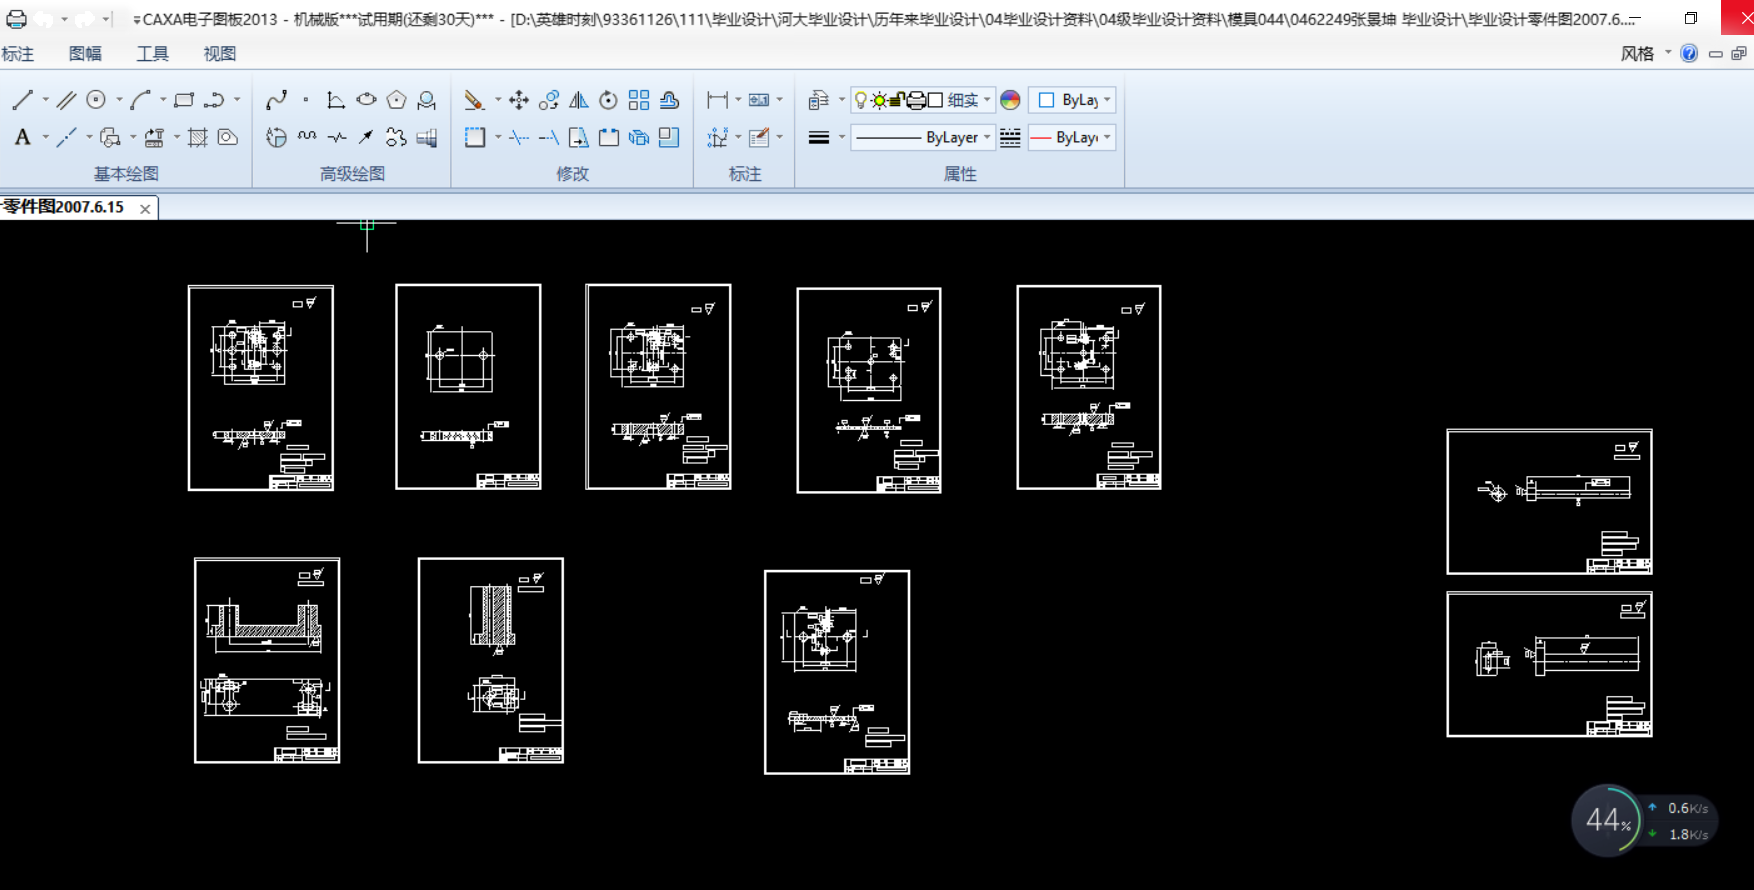
Task: Select the Arrow drawing tool
Action: 366,137
